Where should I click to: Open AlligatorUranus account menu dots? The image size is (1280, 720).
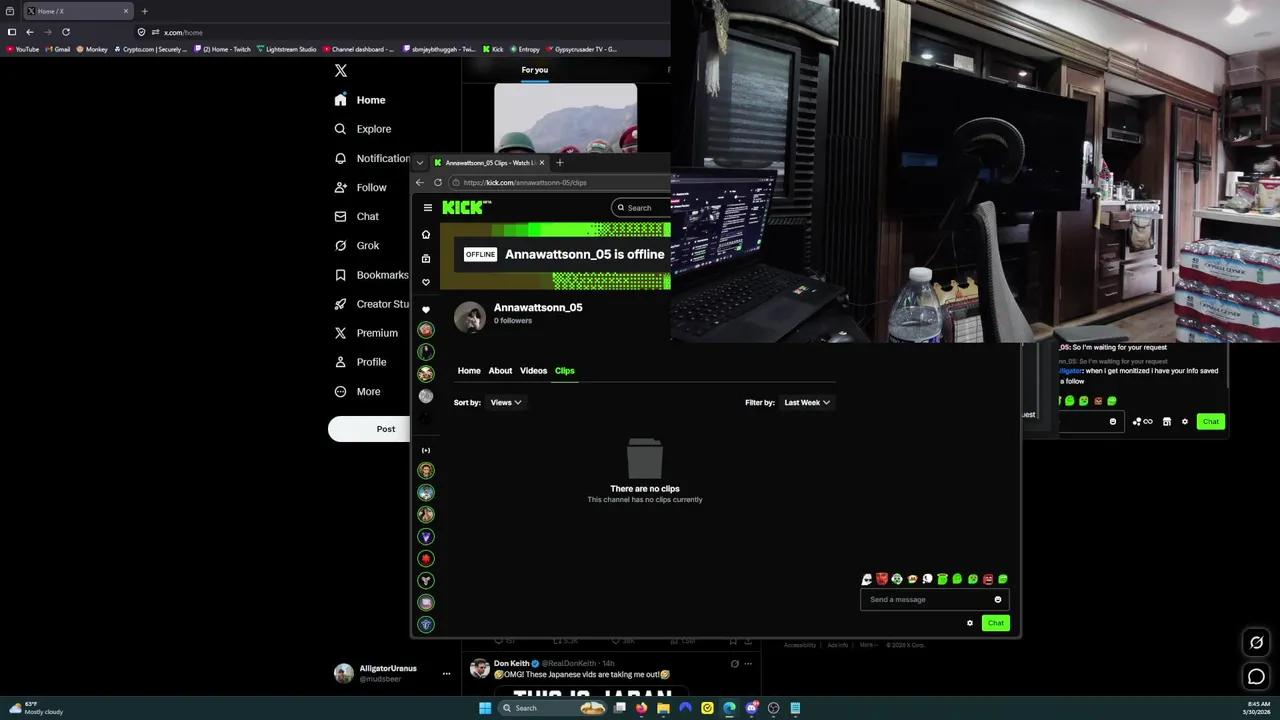pos(446,674)
